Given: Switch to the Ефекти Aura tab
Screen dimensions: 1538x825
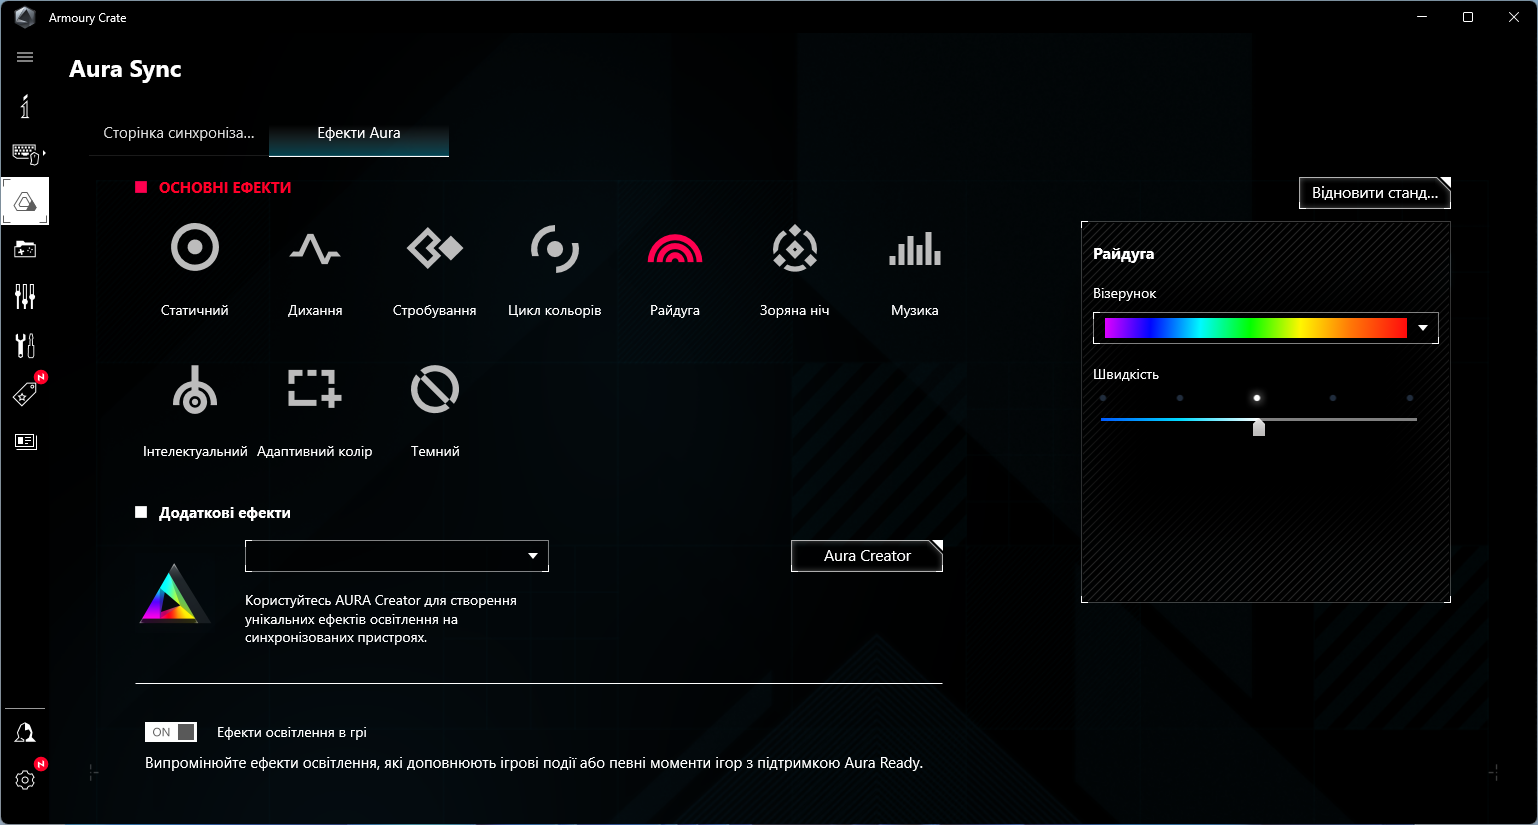Looking at the screenshot, I should point(359,133).
